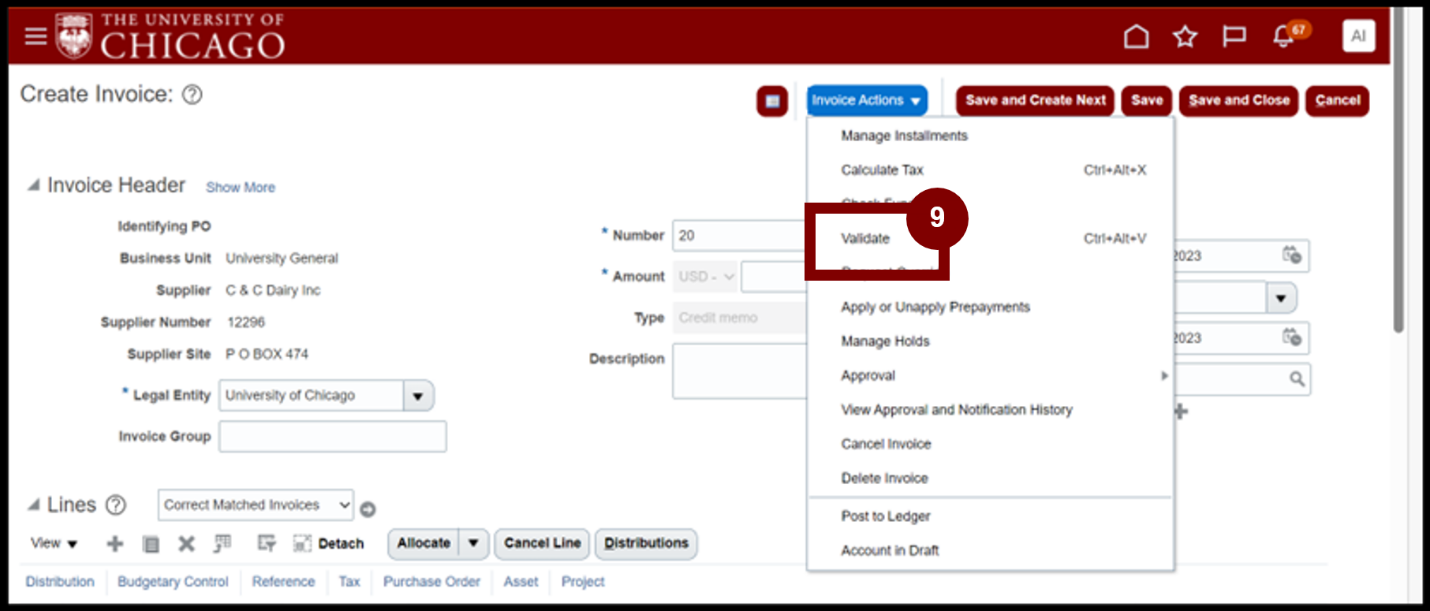This screenshot has height=611, width=1430.
Task: Click the Save and Create Next button
Action: click(1035, 101)
